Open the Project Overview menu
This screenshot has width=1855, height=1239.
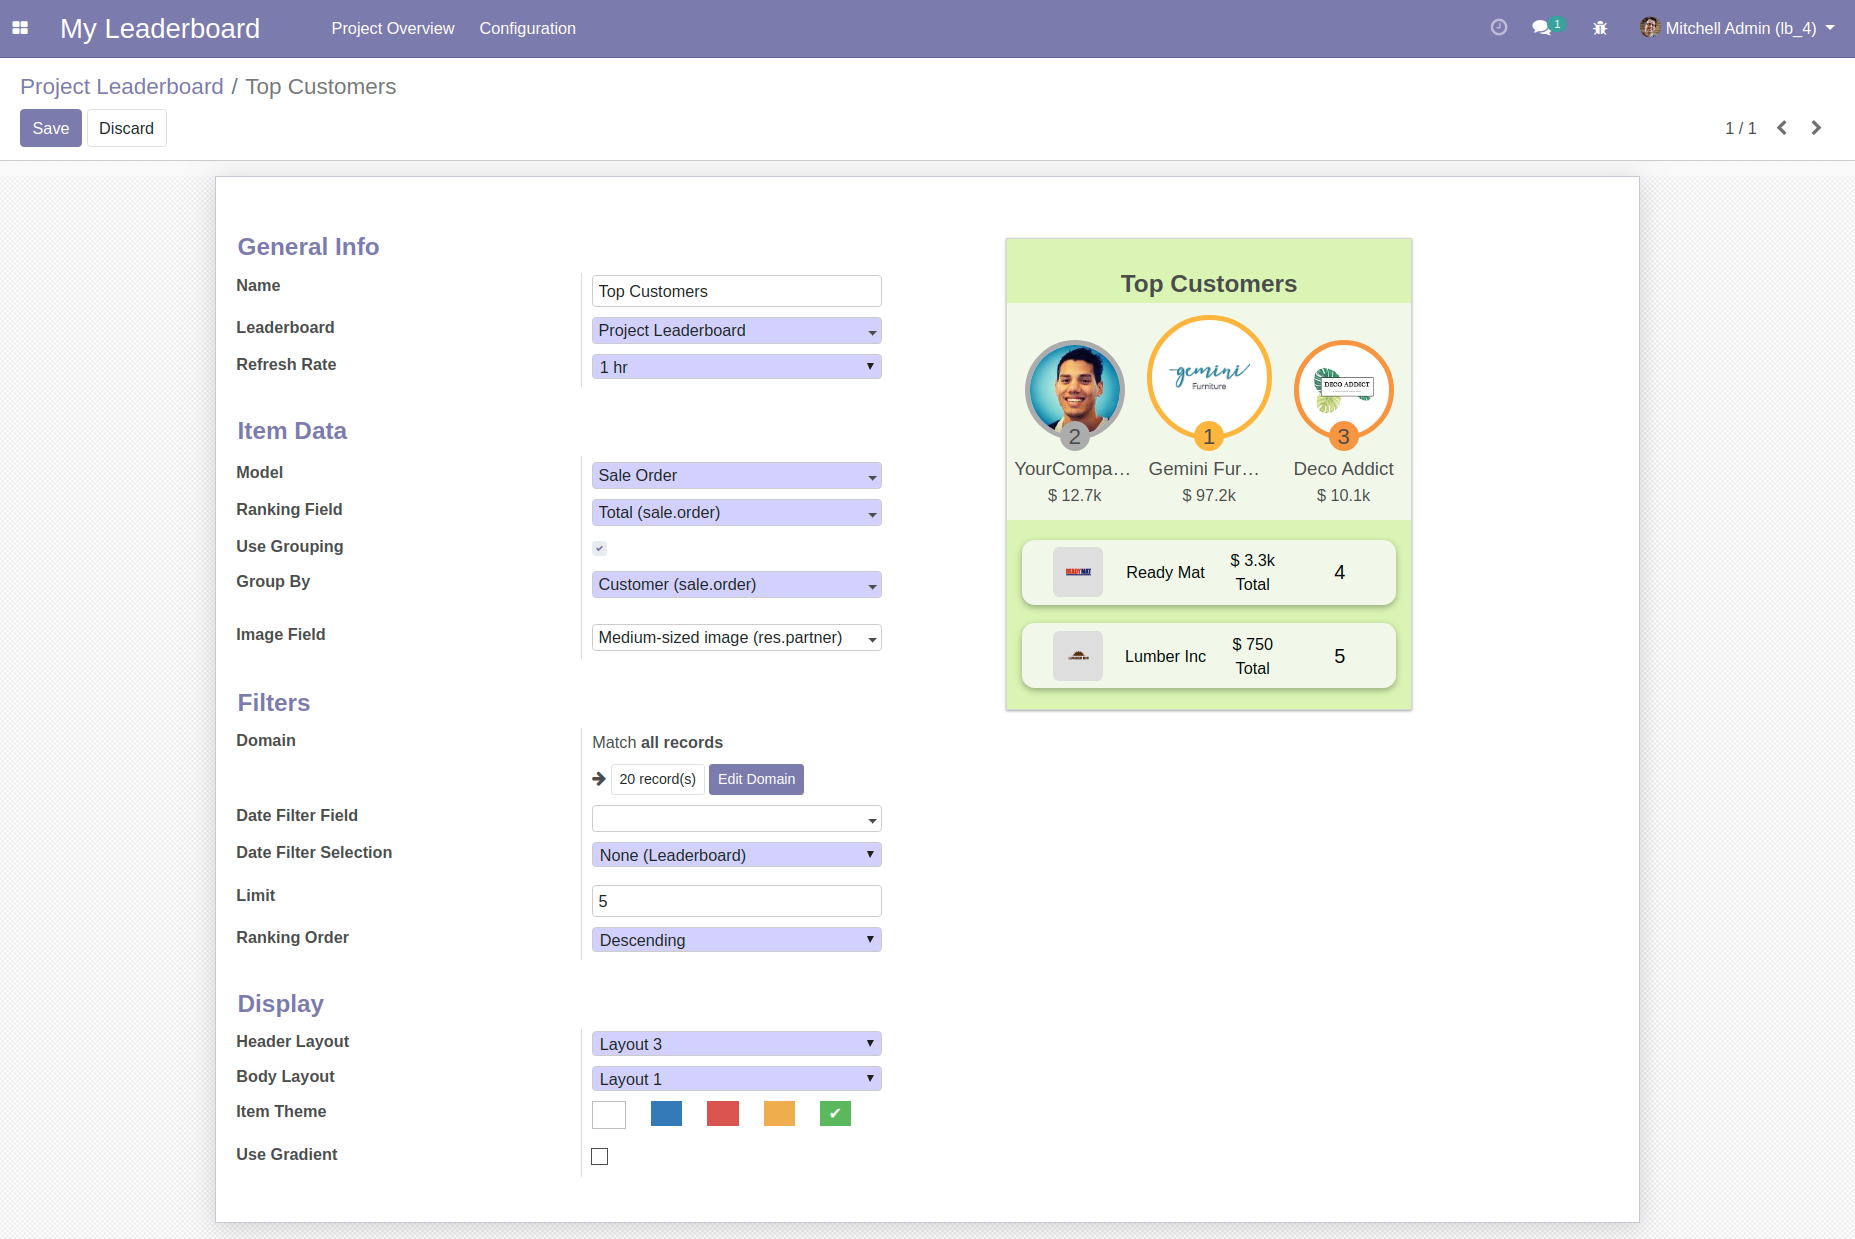pyautogui.click(x=392, y=28)
